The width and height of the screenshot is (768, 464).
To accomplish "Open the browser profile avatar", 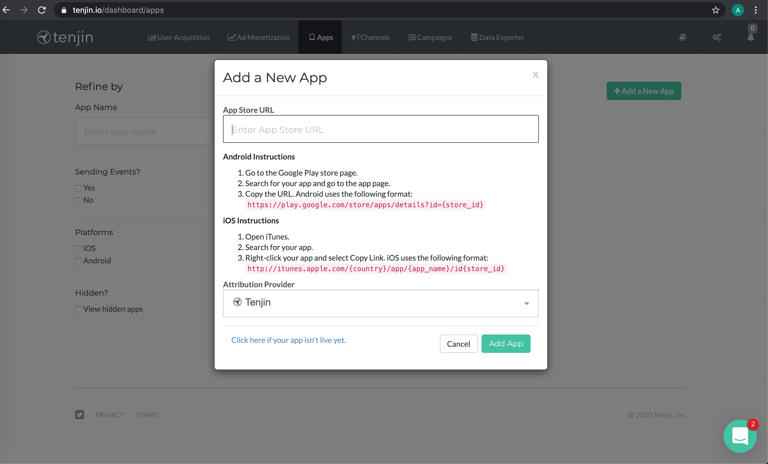I will click(738, 10).
